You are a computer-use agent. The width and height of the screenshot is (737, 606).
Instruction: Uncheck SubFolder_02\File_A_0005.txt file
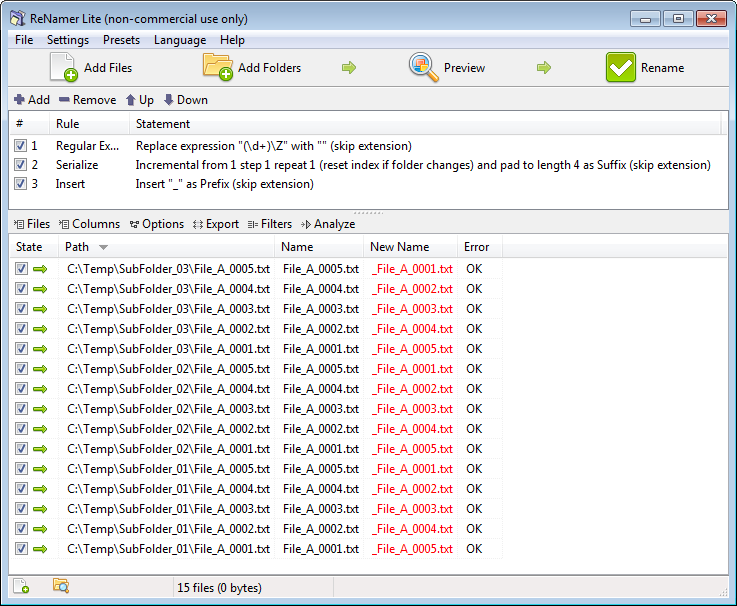[21, 369]
